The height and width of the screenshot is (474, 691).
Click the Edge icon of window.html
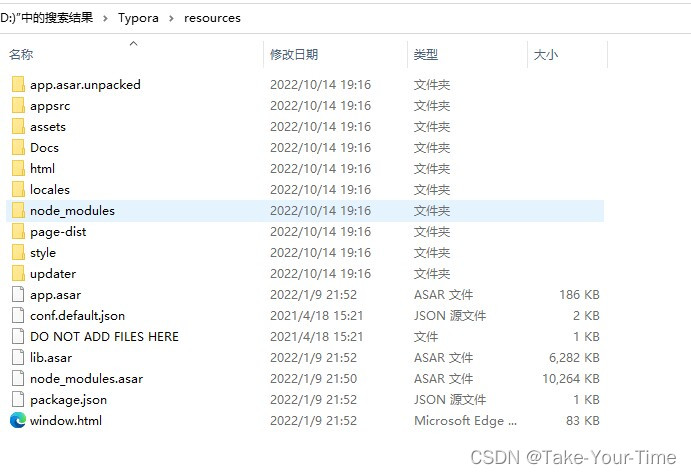point(18,420)
